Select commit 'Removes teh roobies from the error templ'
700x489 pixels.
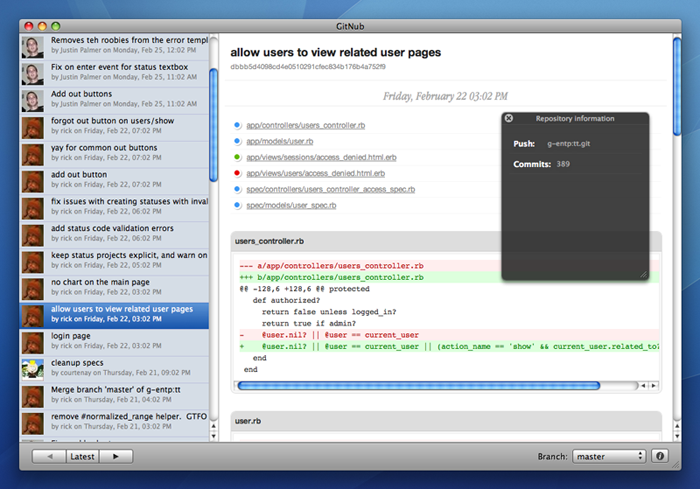click(x=114, y=46)
